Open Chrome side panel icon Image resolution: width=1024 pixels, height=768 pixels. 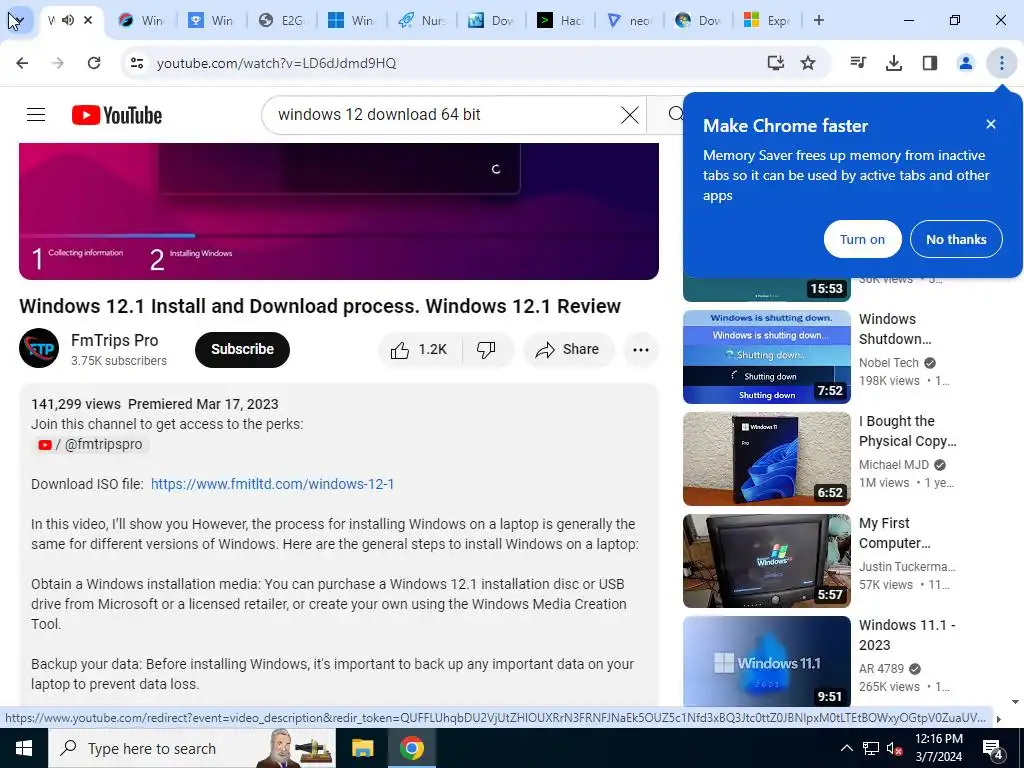coord(930,63)
